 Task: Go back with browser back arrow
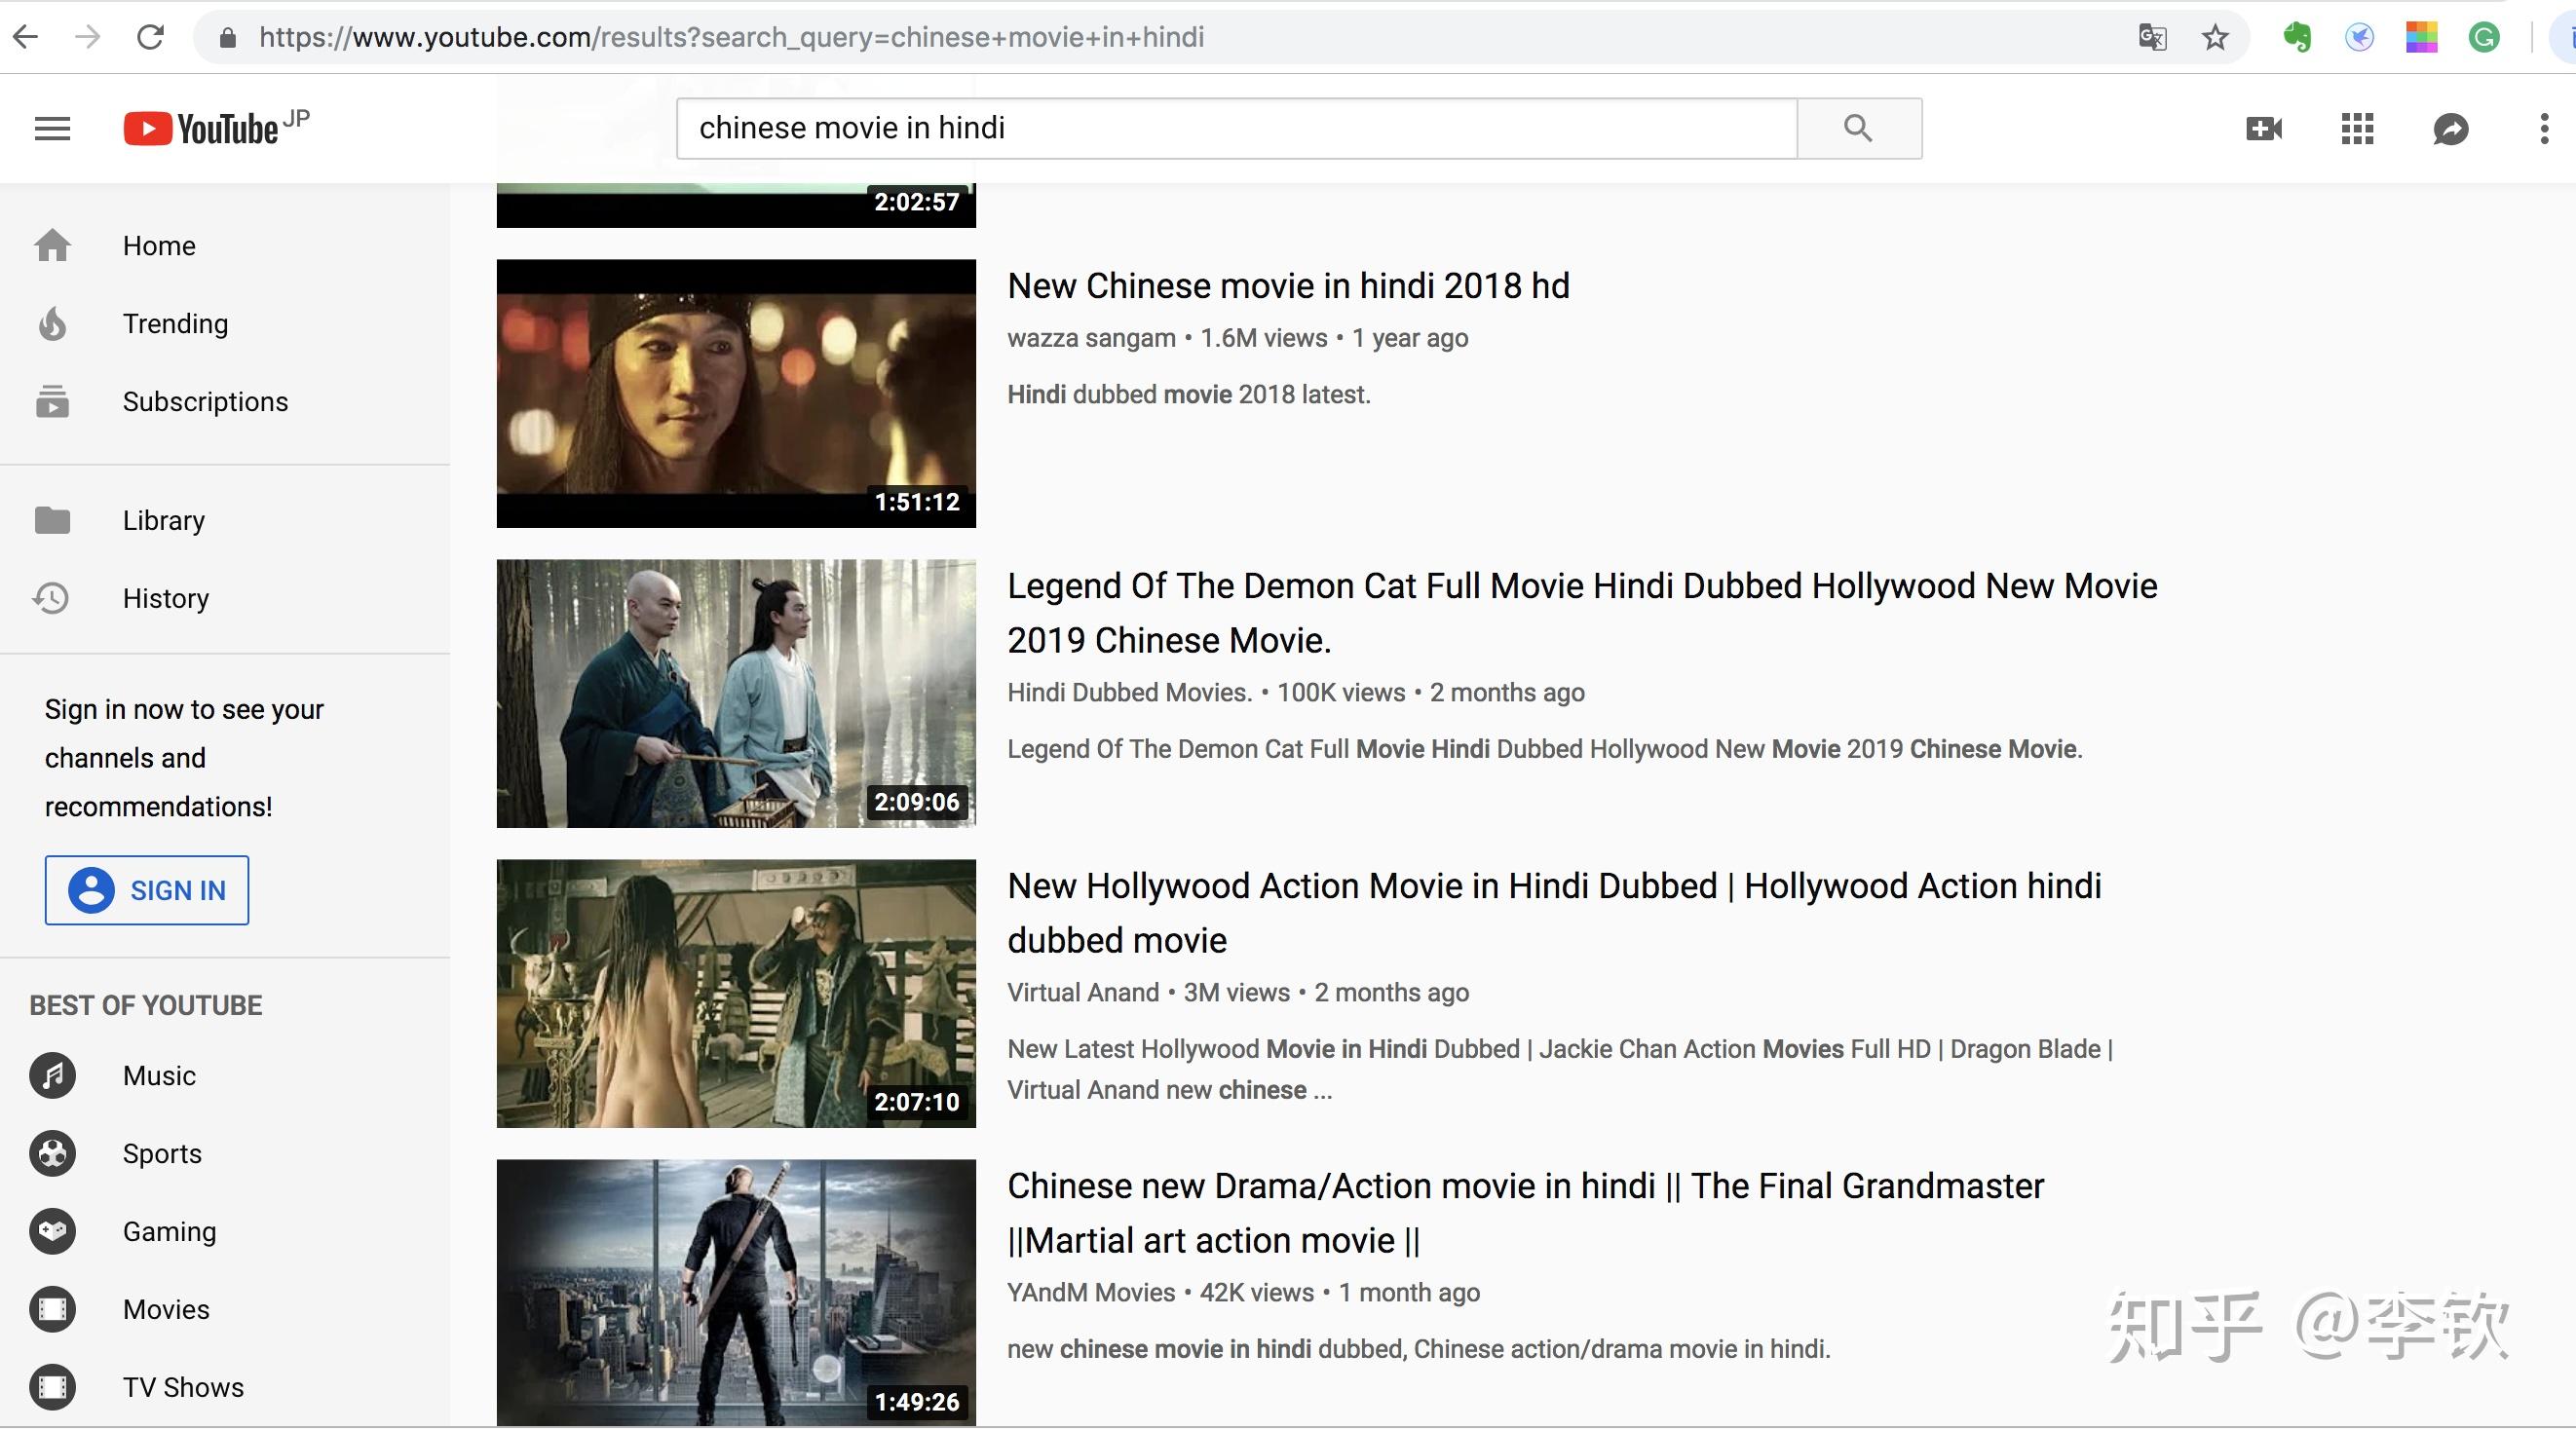pos(25,37)
